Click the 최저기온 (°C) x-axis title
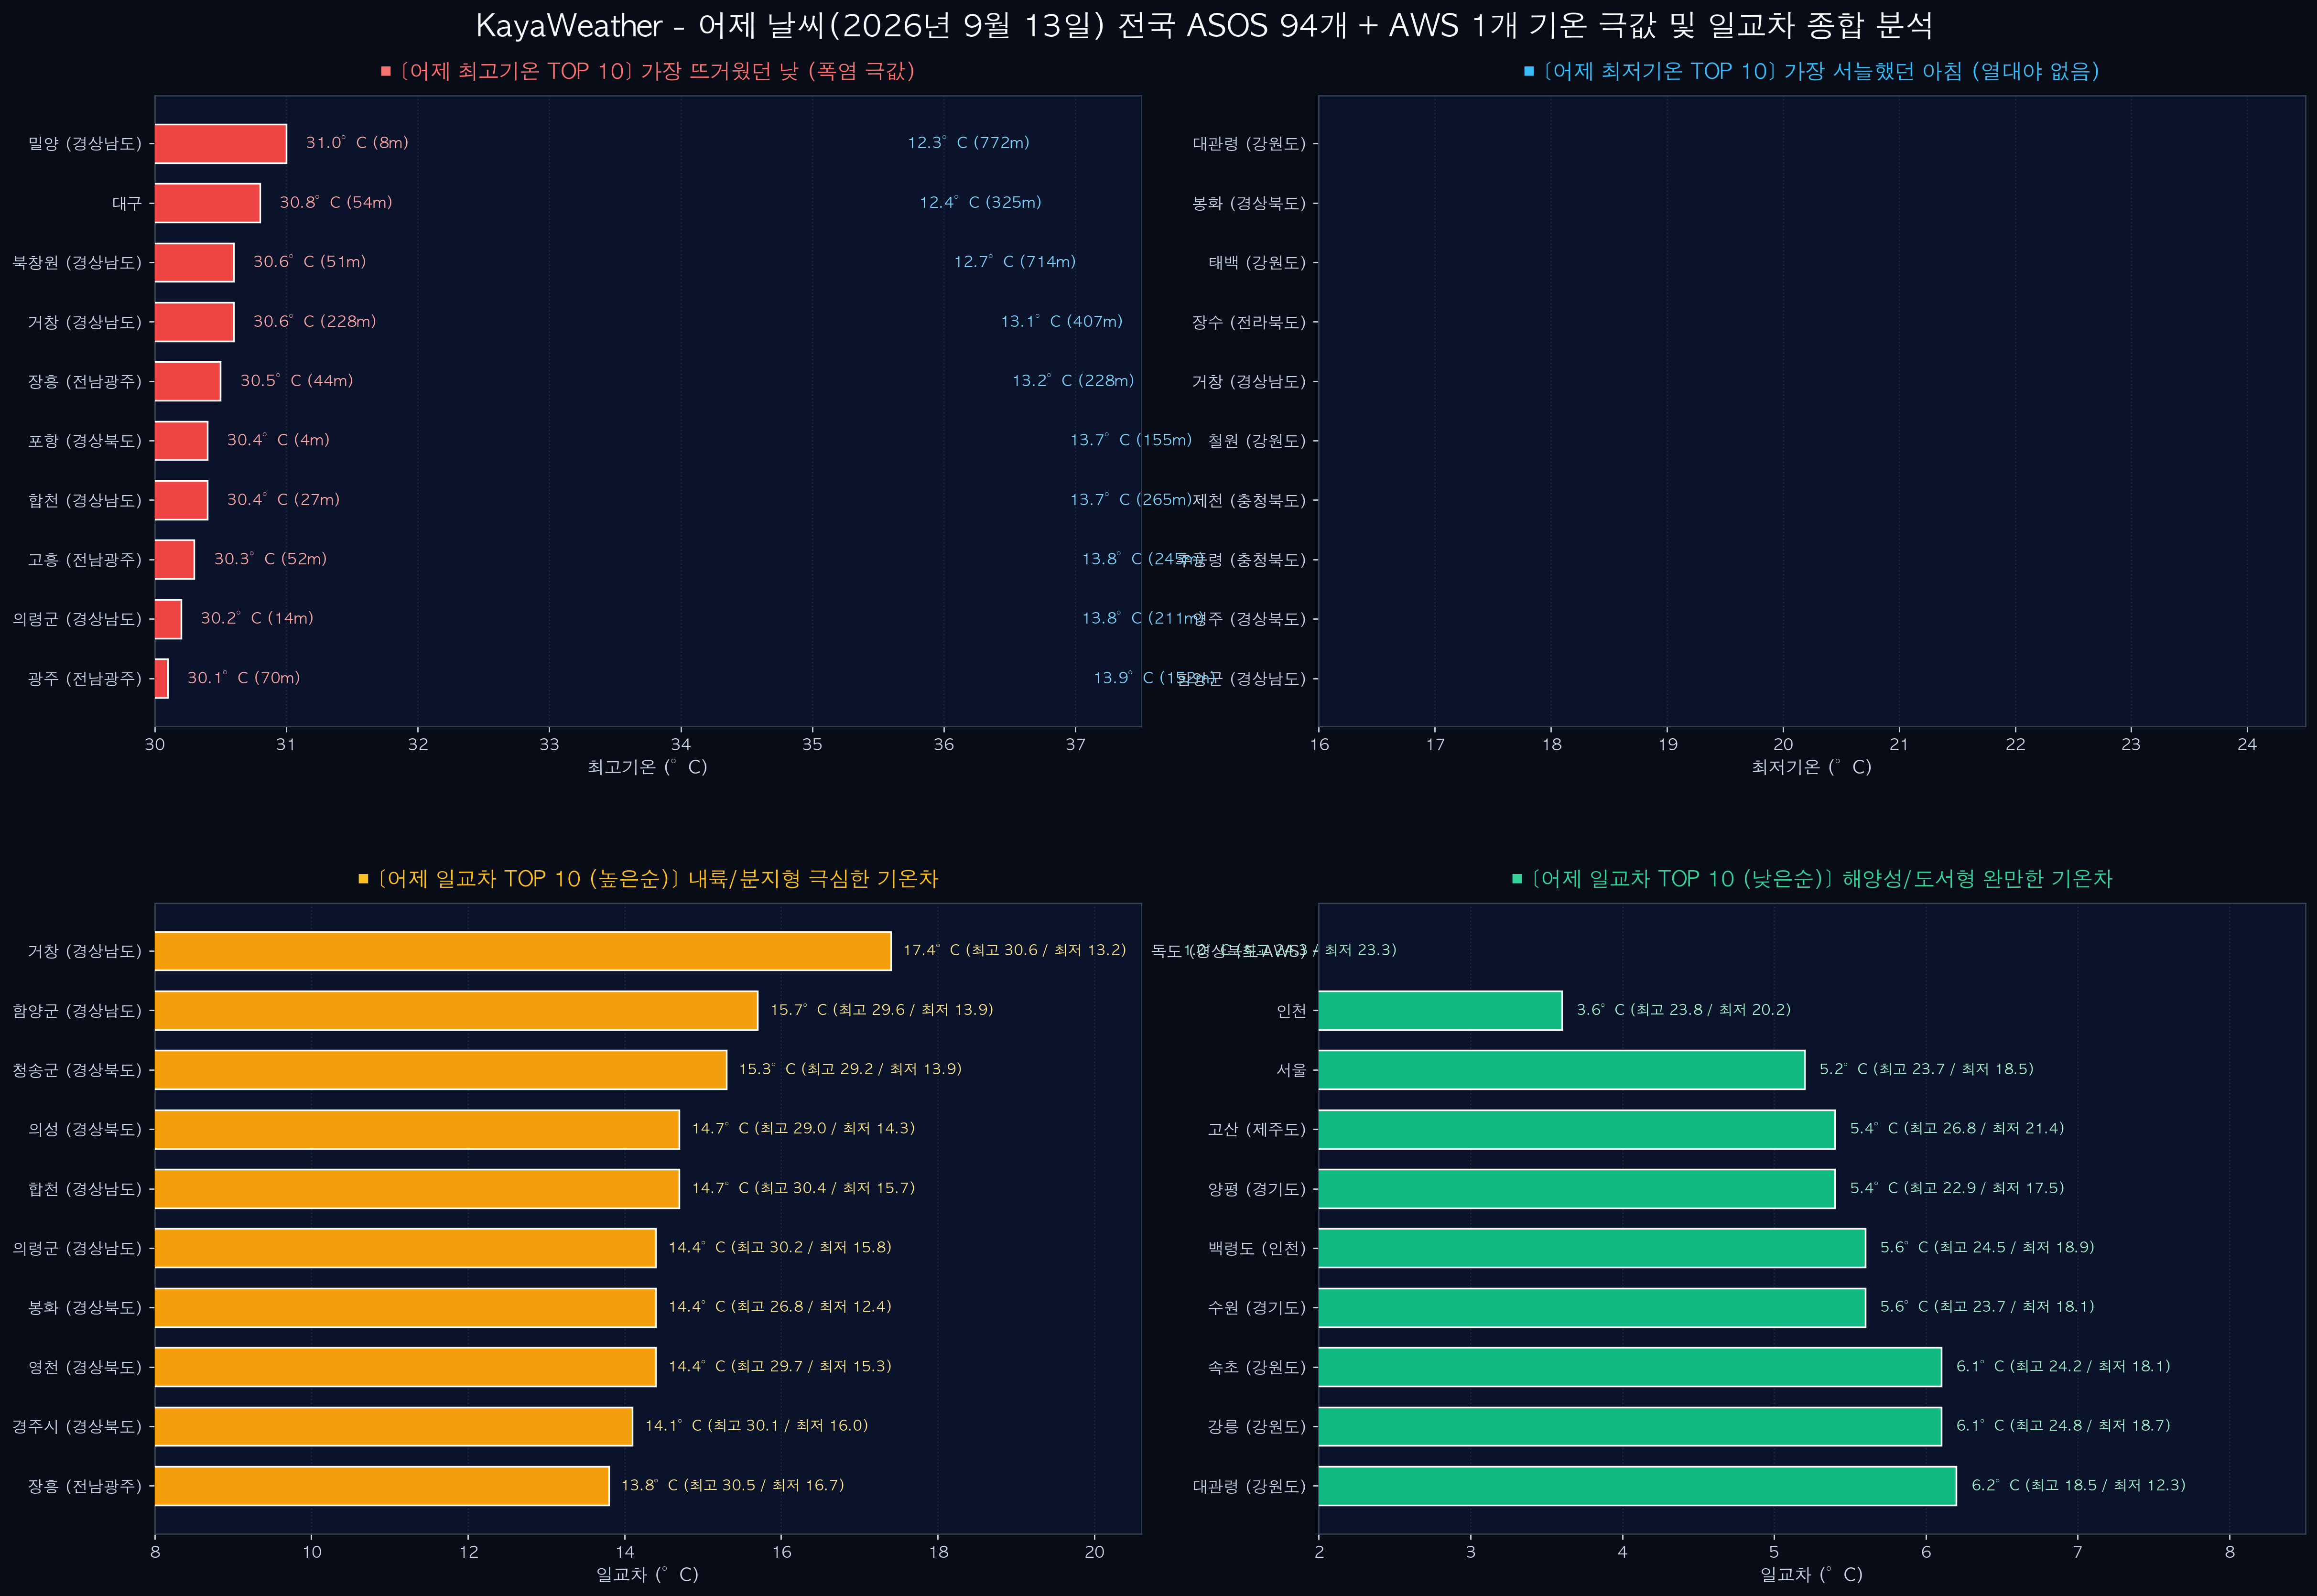 [1811, 768]
